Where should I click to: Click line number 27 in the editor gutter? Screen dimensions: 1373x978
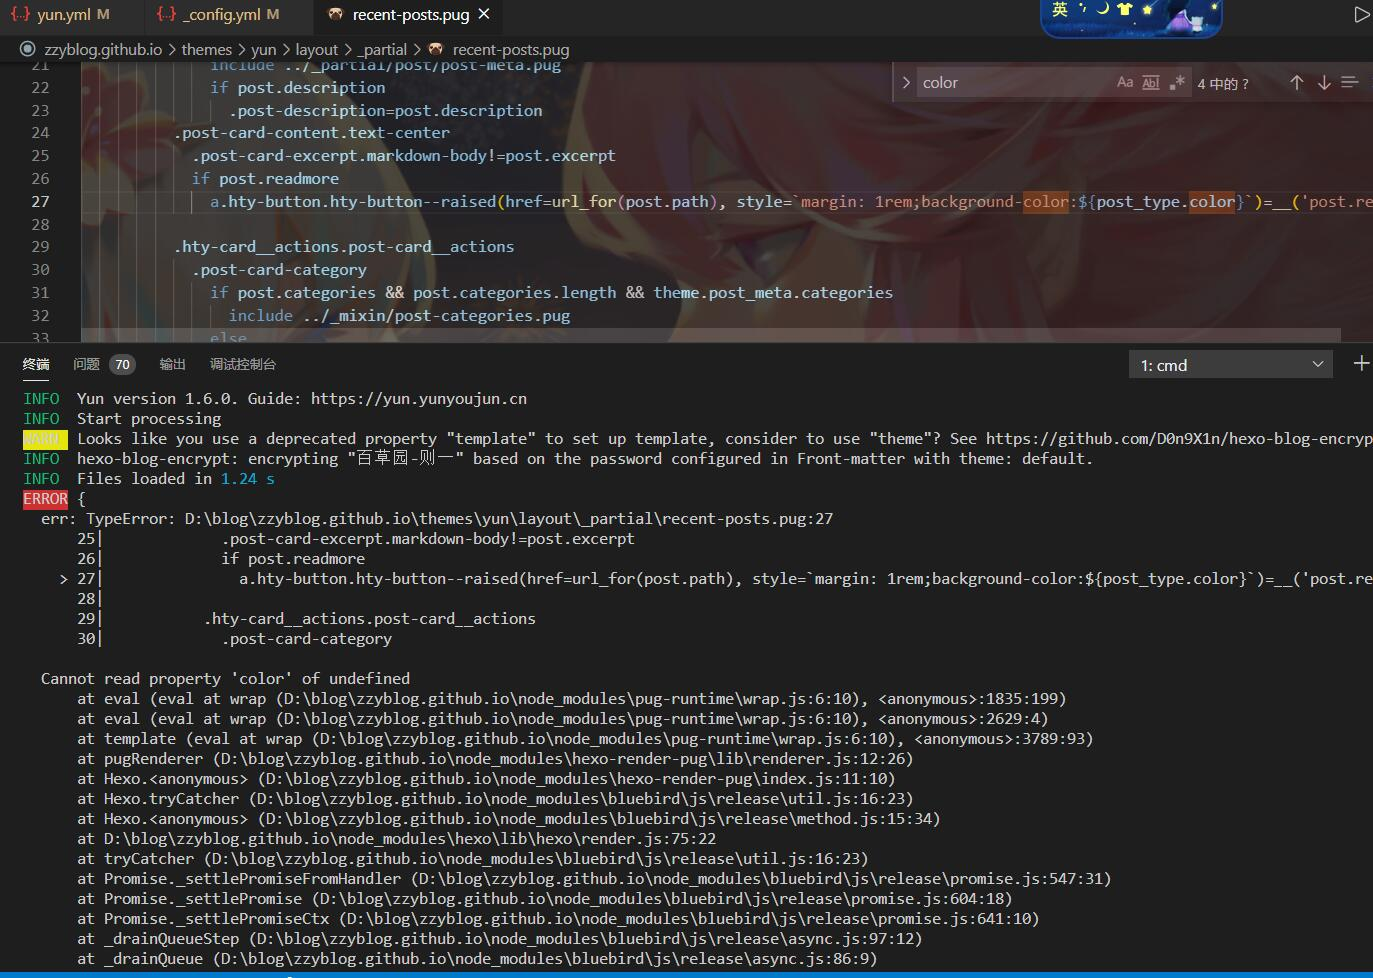pos(40,201)
